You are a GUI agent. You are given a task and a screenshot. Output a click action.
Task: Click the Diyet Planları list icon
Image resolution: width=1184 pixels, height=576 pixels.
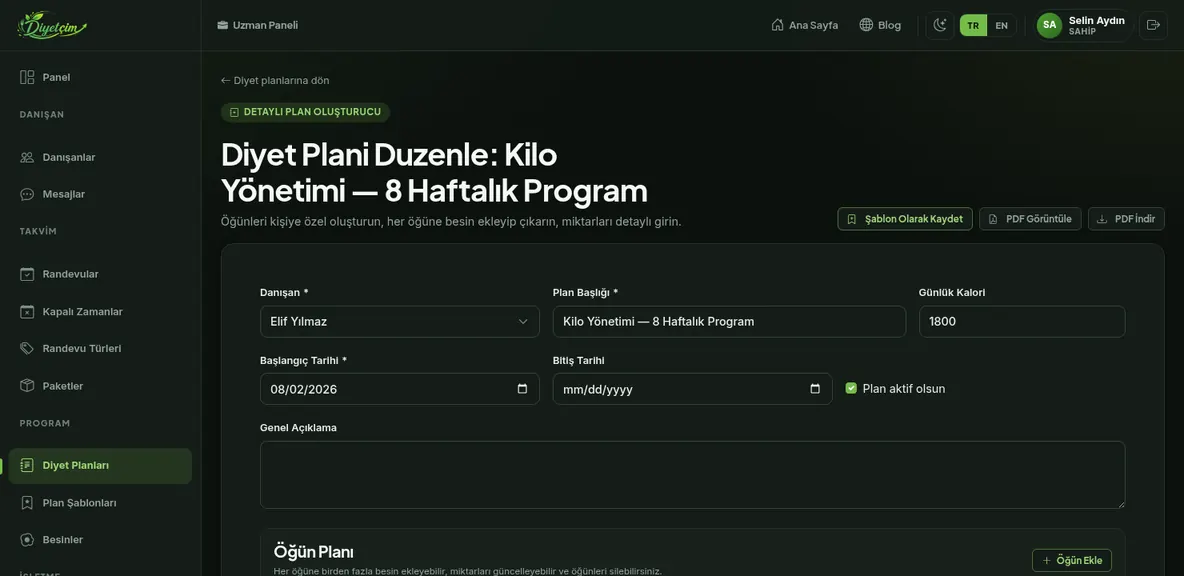point(27,465)
